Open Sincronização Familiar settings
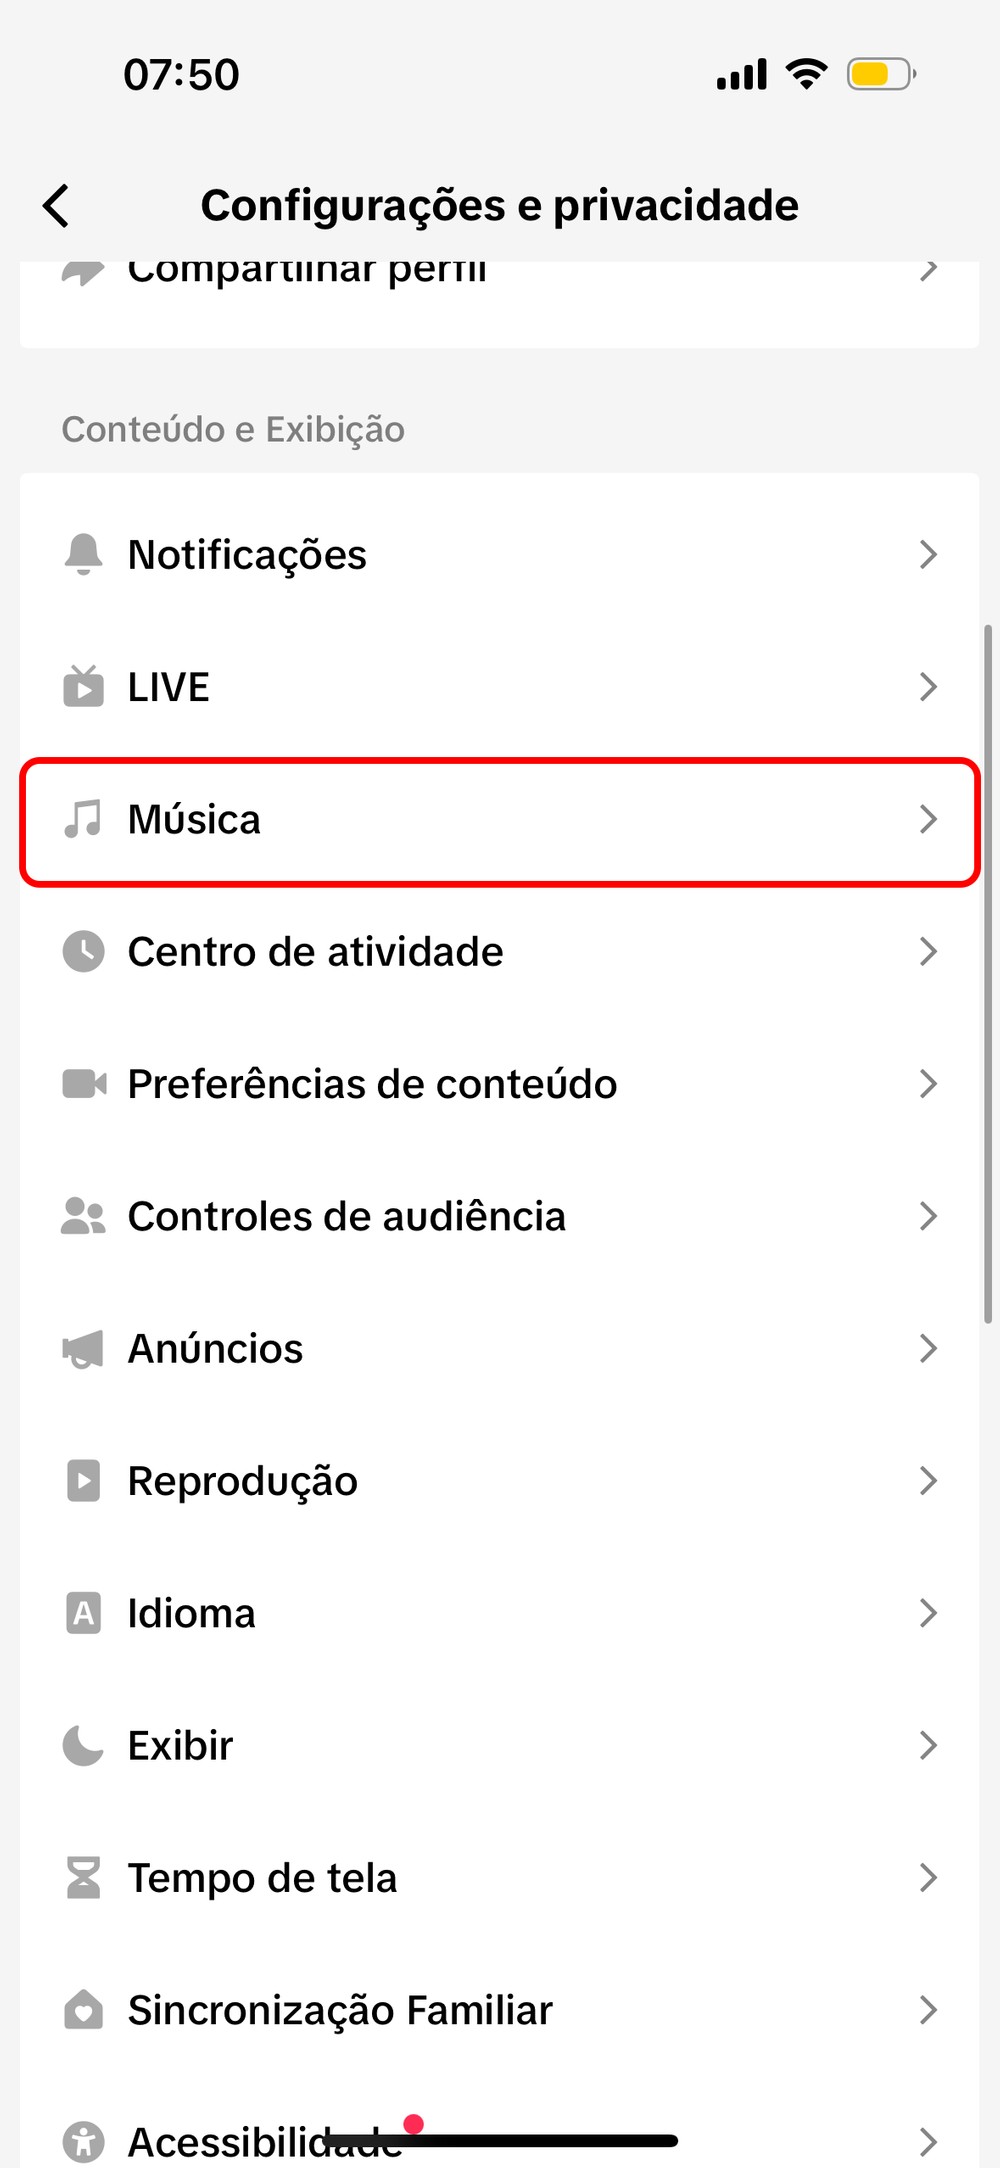Viewport: 1000px width, 2168px height. (340, 2010)
